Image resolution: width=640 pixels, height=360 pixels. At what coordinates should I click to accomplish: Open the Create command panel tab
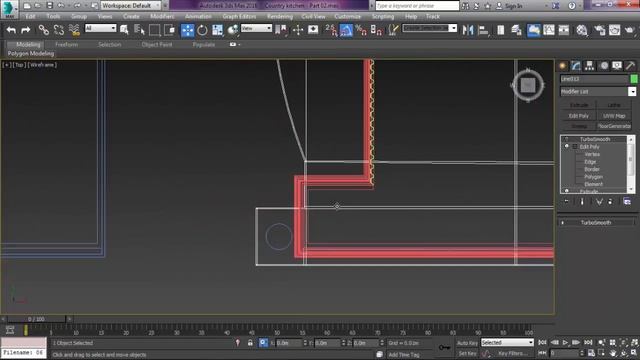(x=563, y=66)
